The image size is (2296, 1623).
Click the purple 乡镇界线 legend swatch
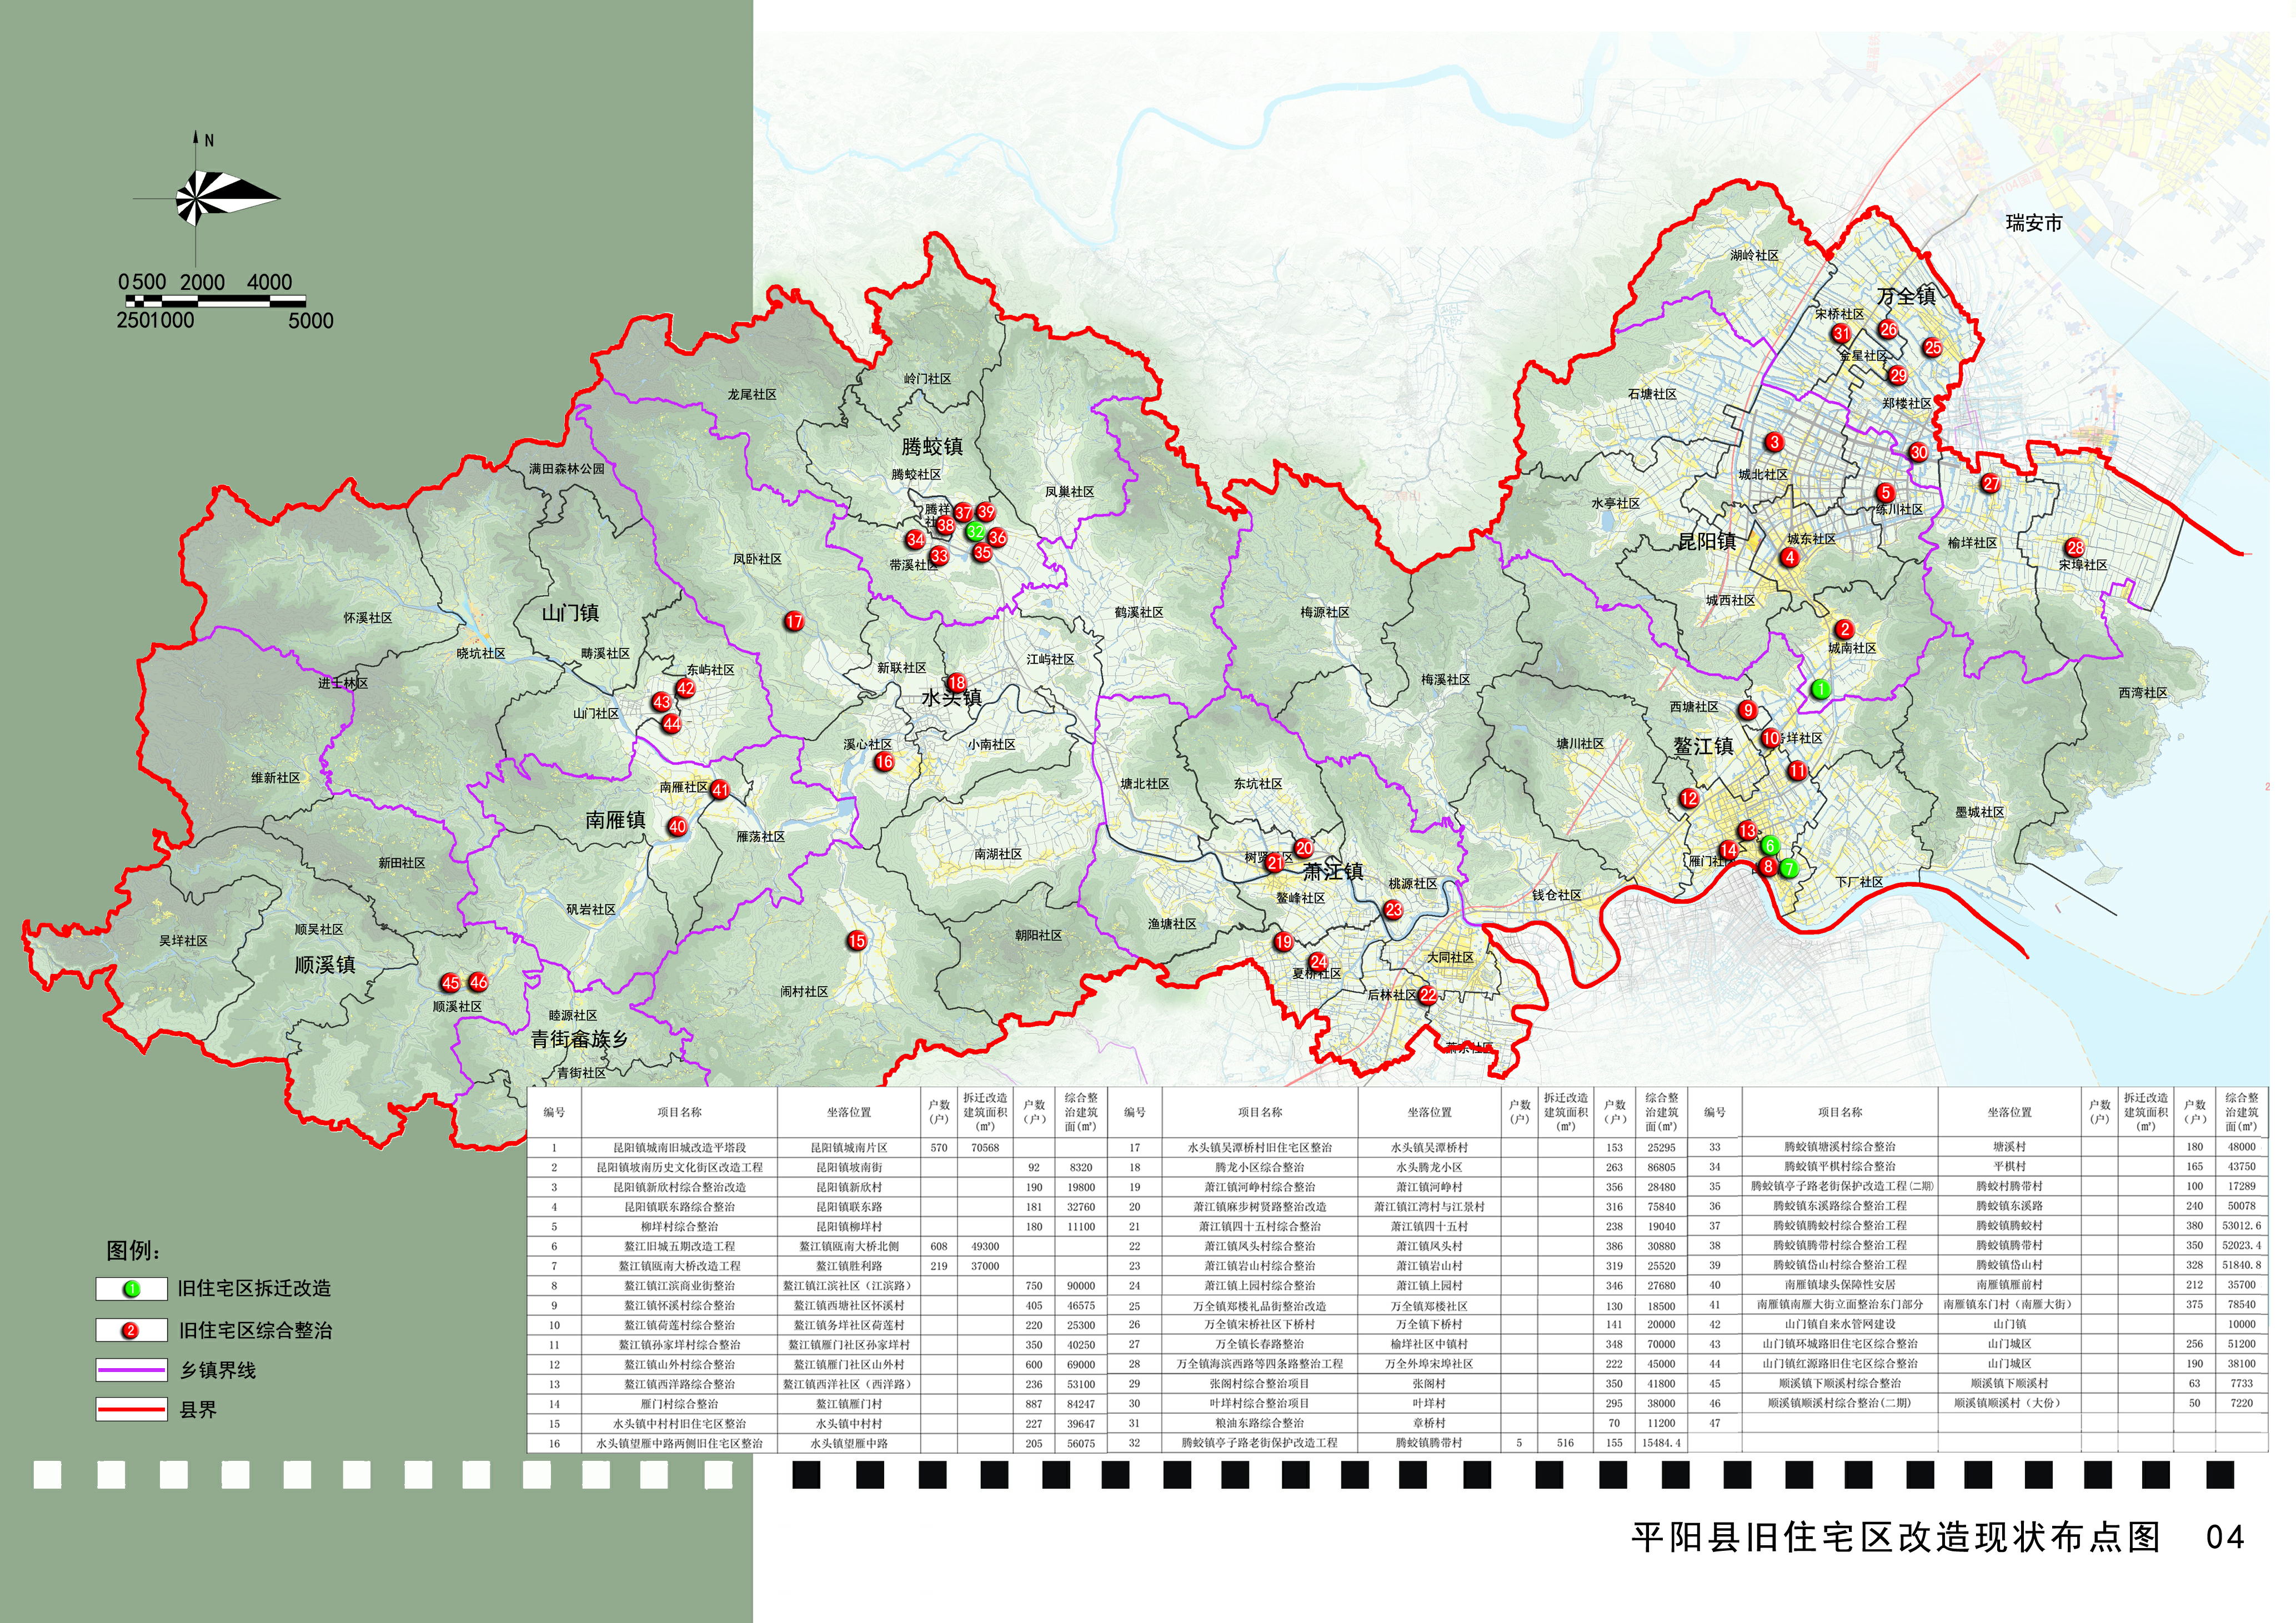(x=131, y=1369)
